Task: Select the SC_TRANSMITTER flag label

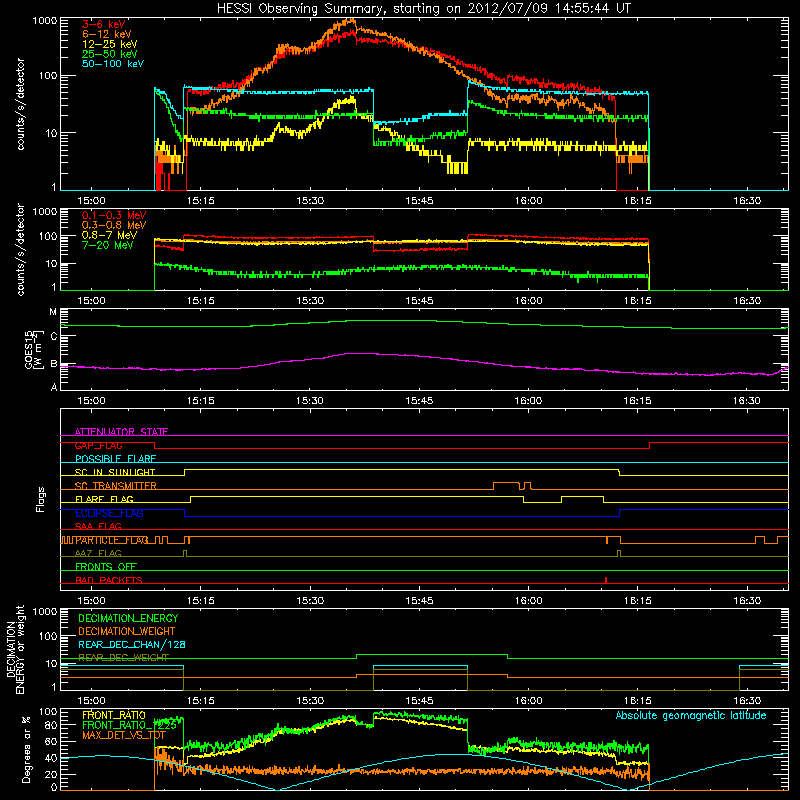Action: [116, 486]
